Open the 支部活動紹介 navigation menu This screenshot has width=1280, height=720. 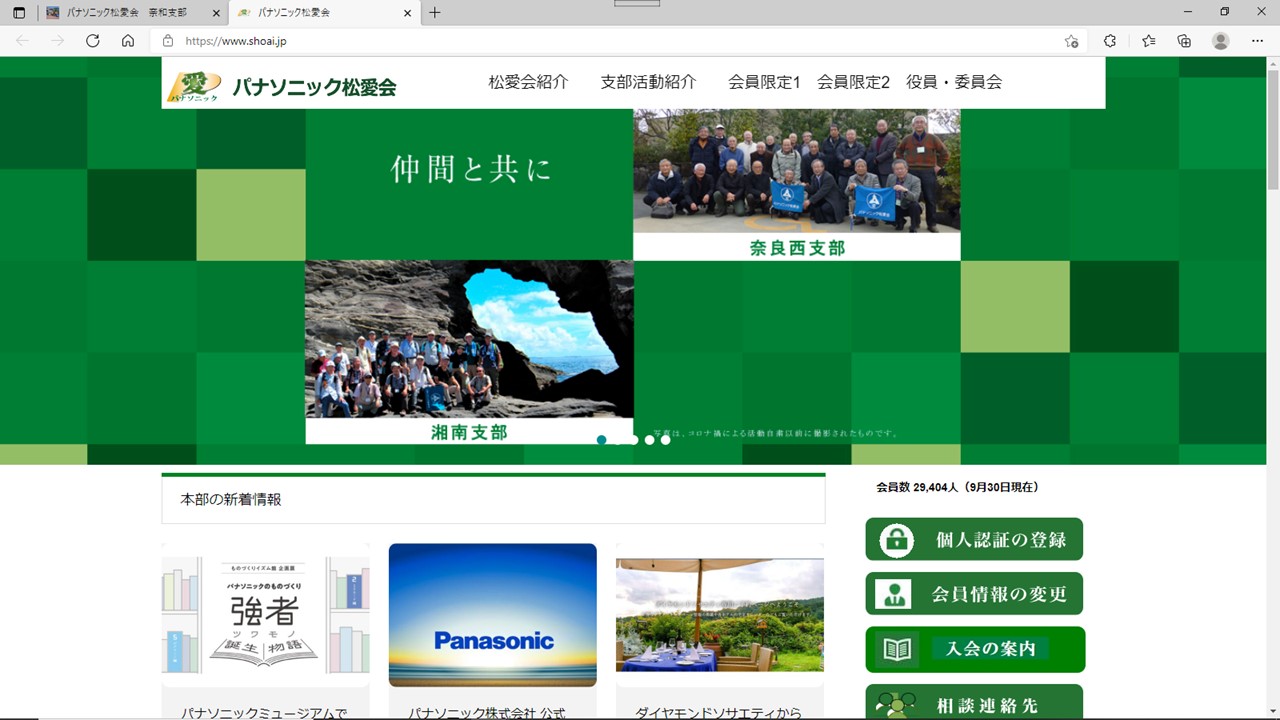click(648, 82)
